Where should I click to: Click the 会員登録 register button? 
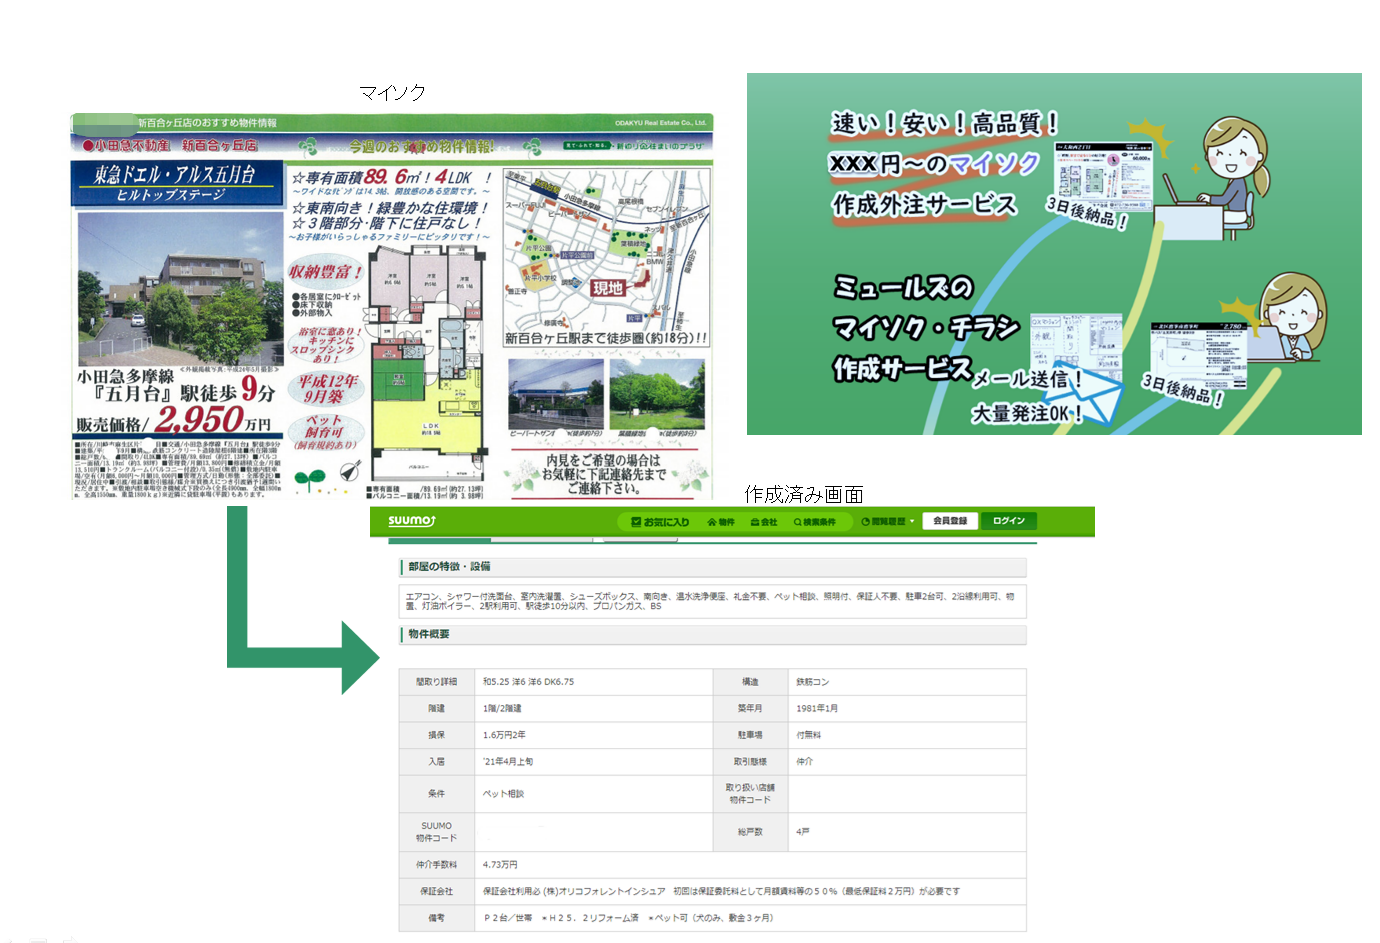click(x=949, y=521)
